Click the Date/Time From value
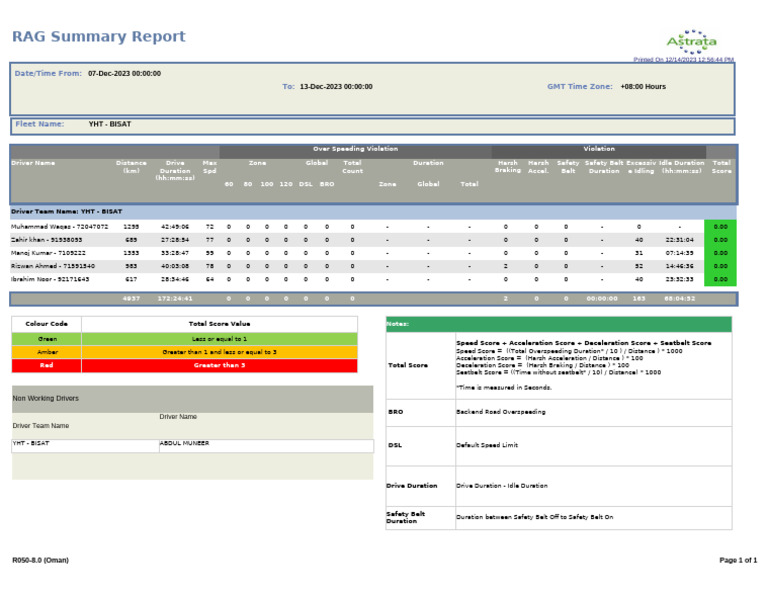This screenshot has width=768, height=594. [x=124, y=73]
